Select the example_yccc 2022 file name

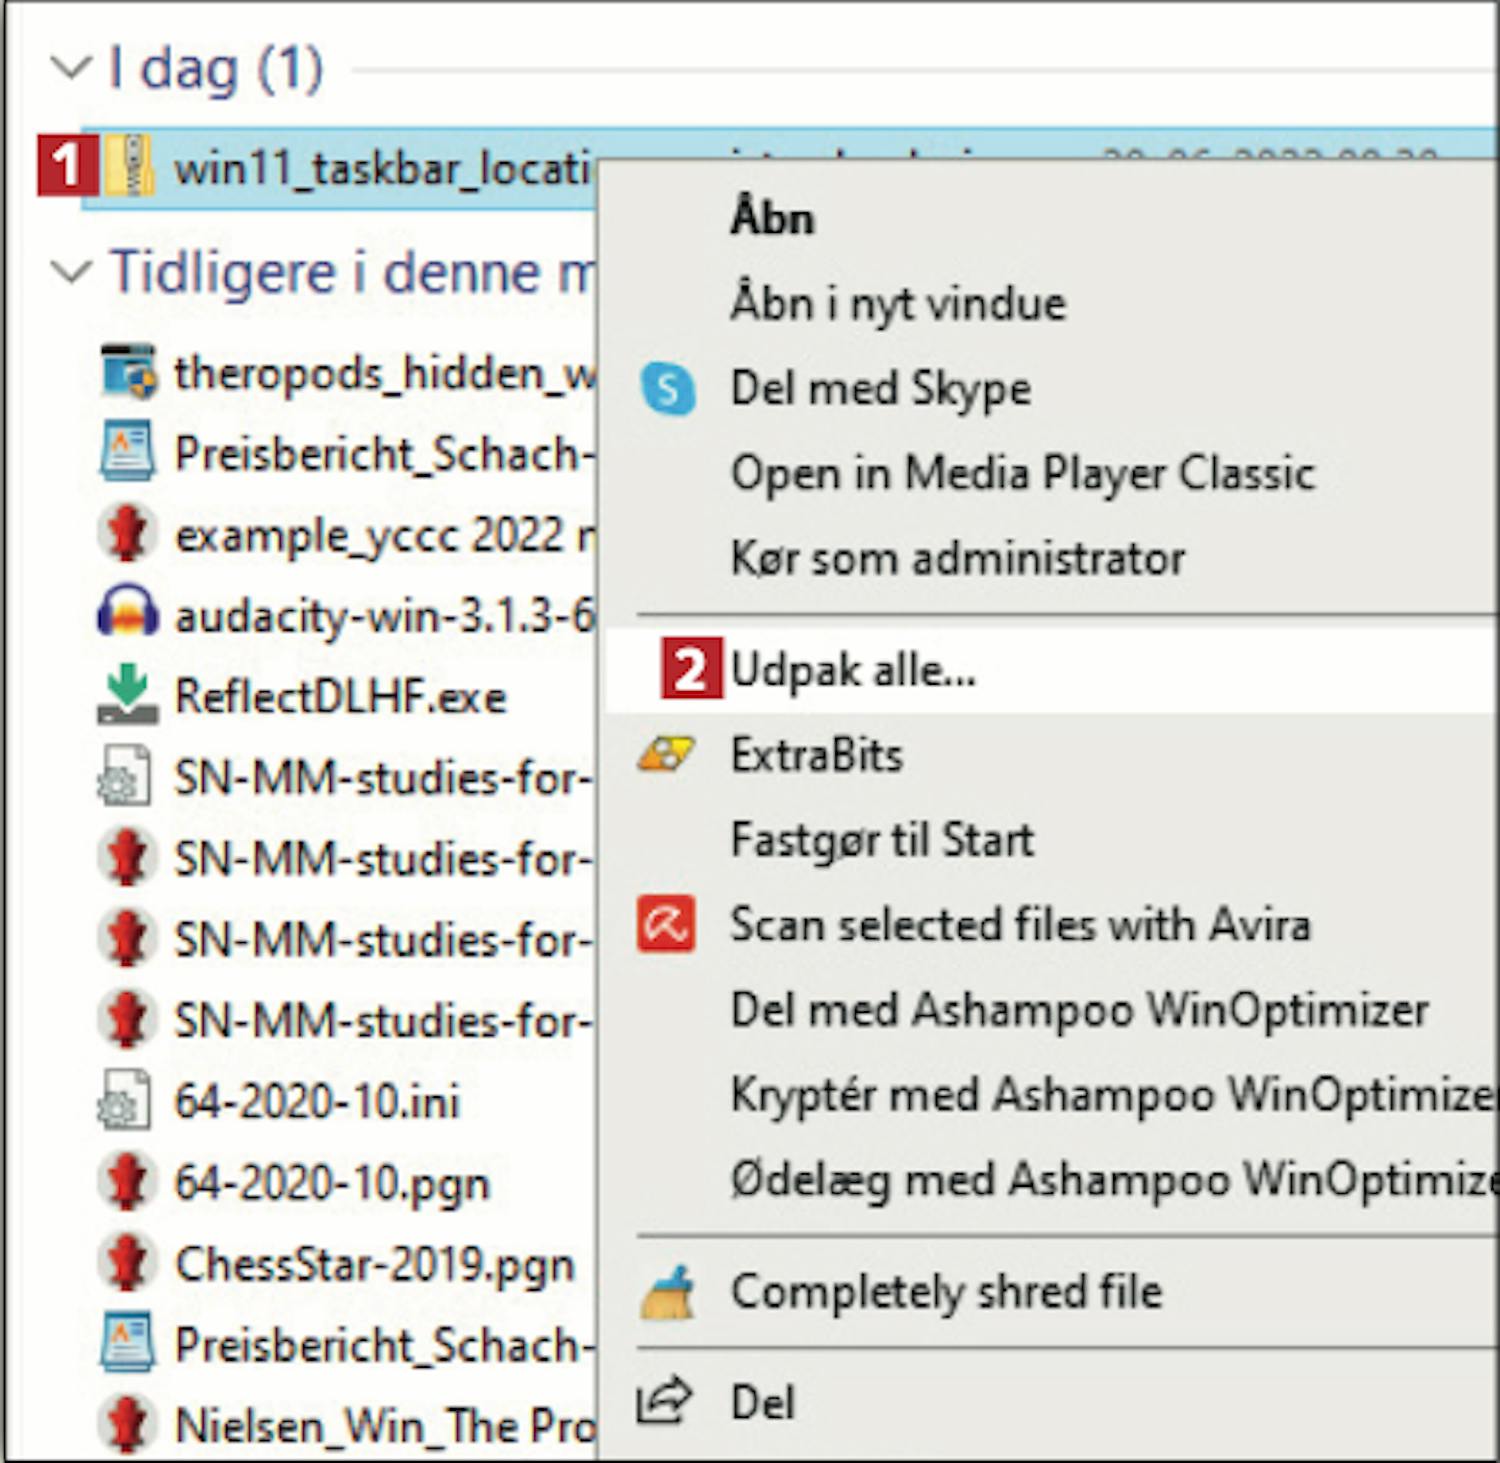click(x=385, y=536)
